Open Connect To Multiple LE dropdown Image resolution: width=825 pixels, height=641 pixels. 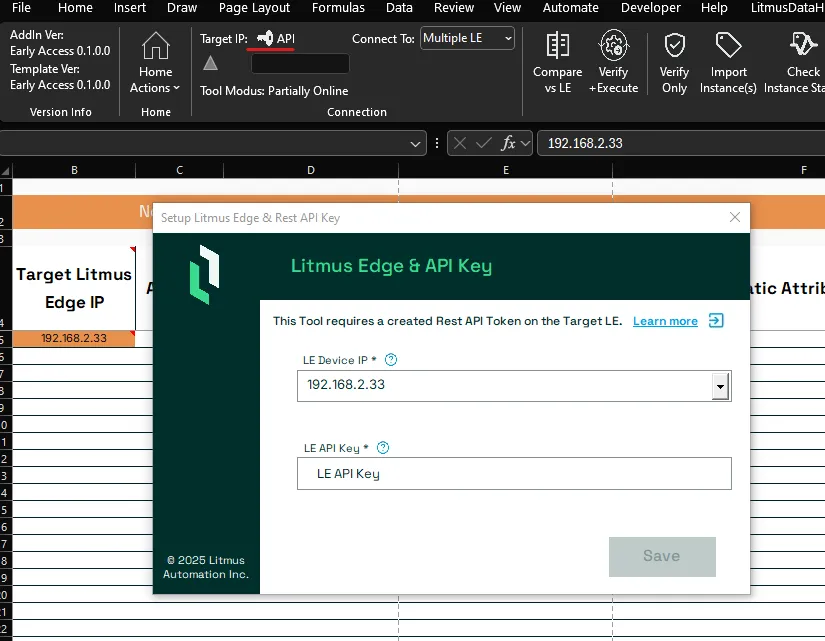coord(467,38)
